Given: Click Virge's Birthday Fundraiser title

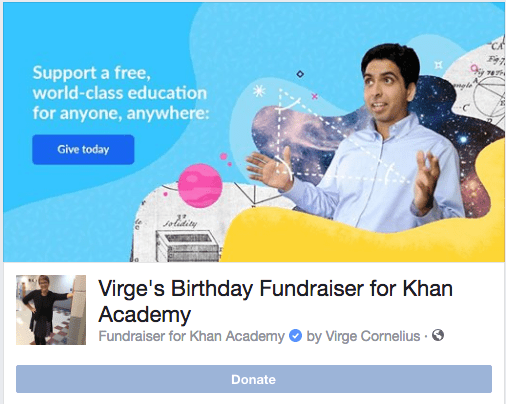Looking at the screenshot, I should click(275, 301).
